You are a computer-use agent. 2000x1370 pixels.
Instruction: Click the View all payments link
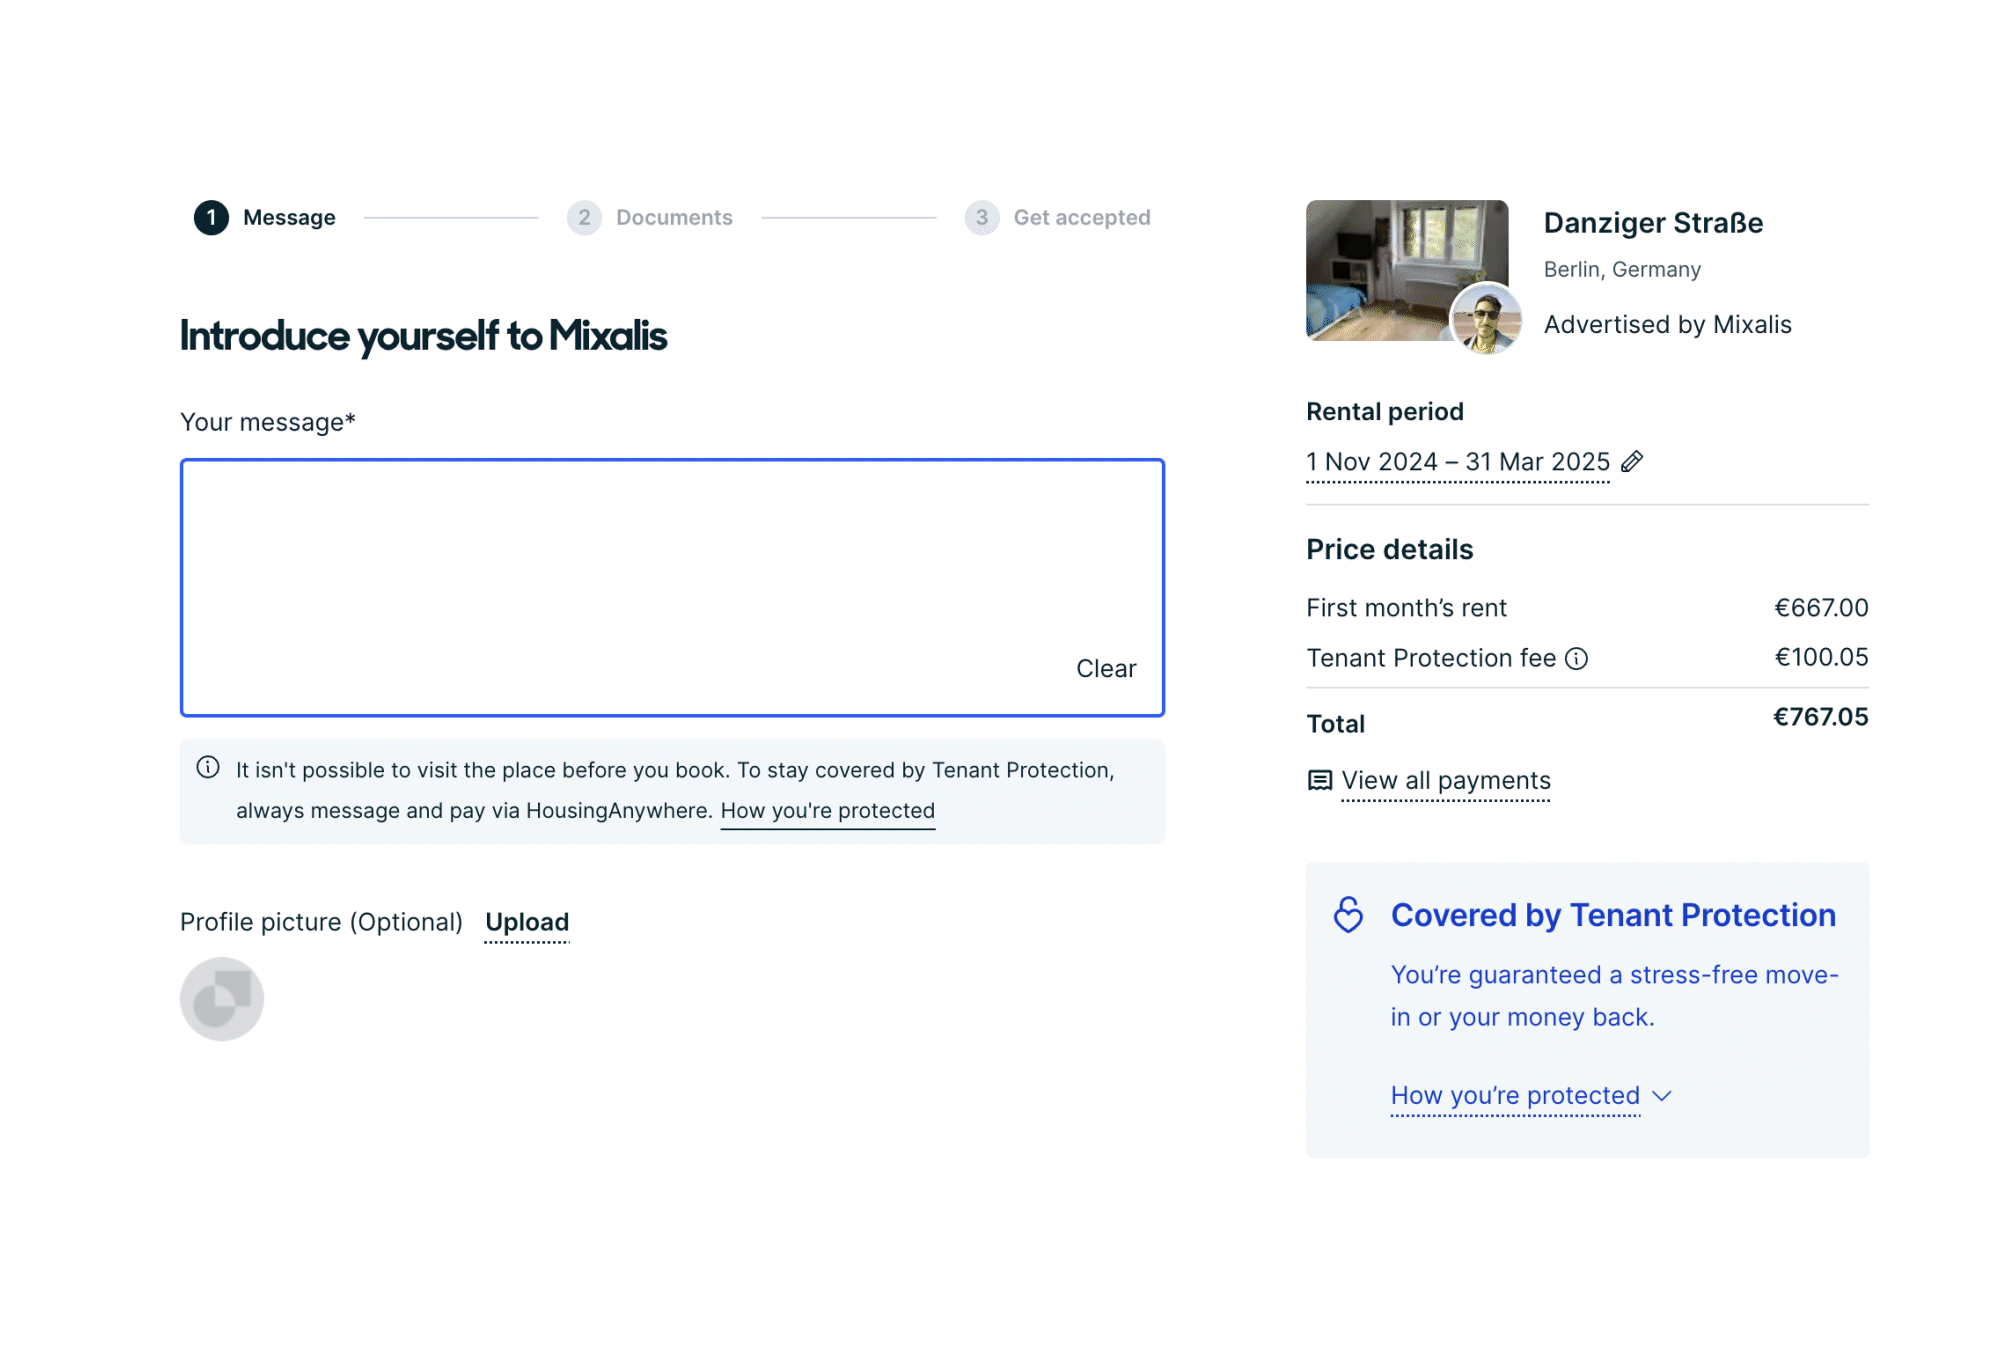1447,780
